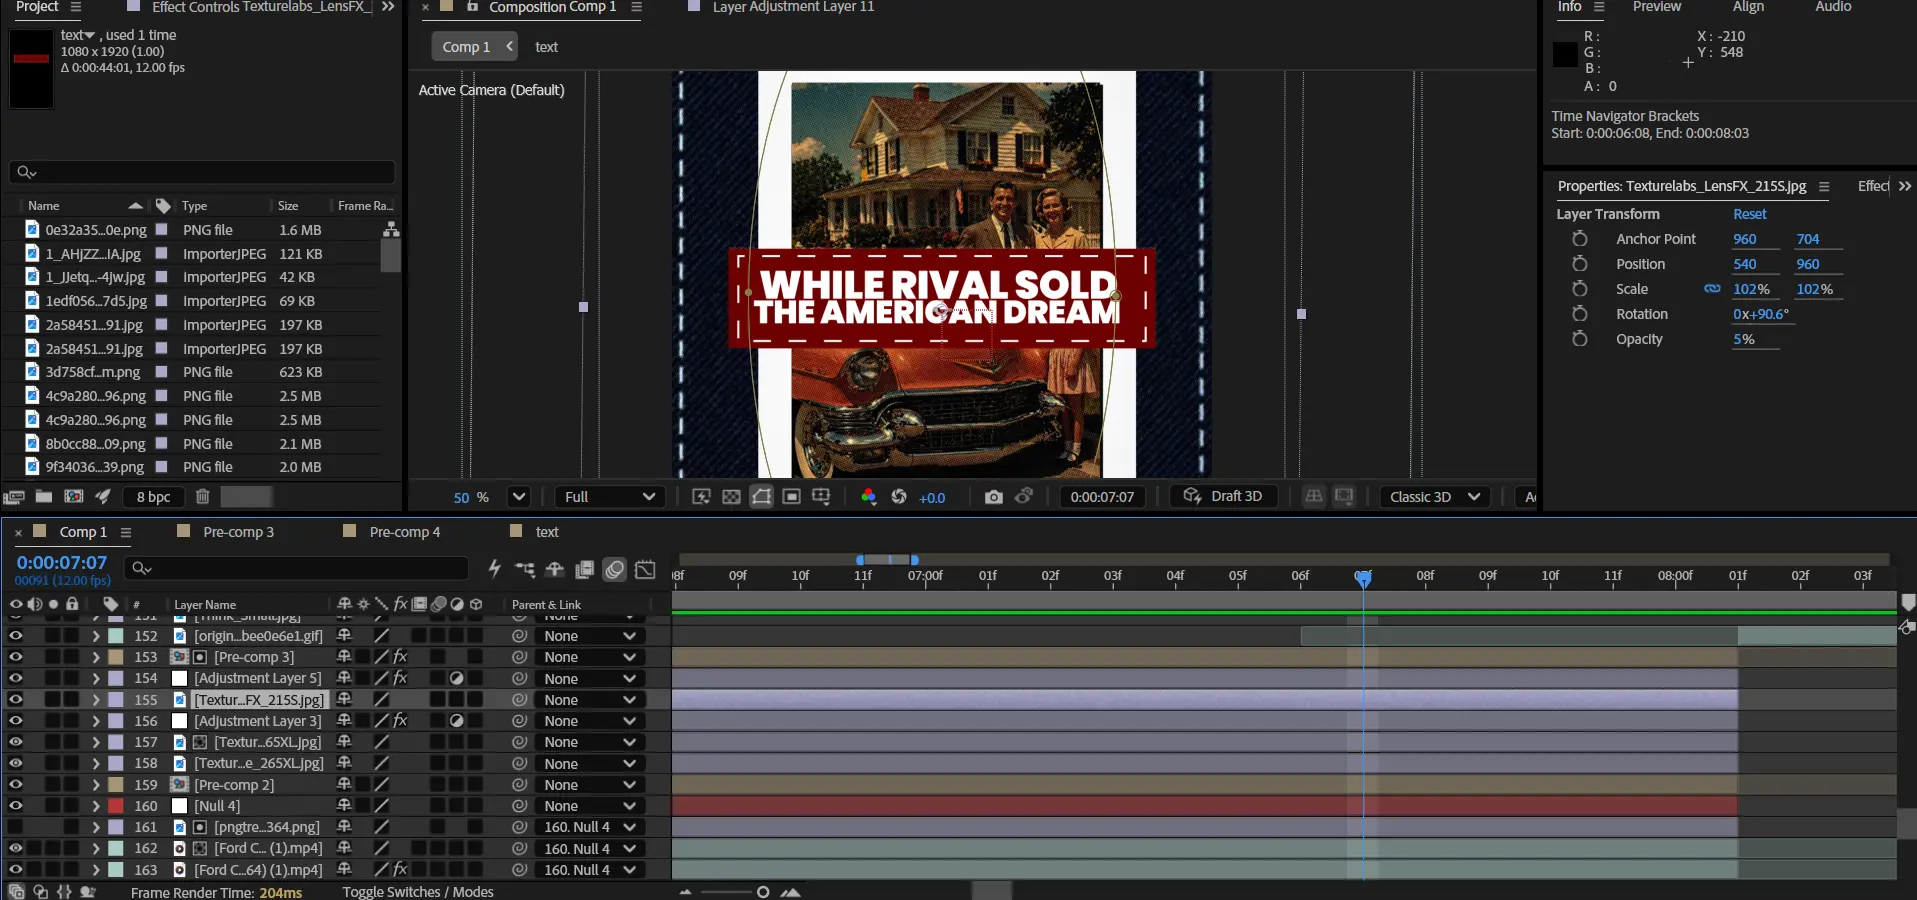Image resolution: width=1917 pixels, height=900 pixels.
Task: Click the delete trash icon in Project panel
Action: [202, 497]
